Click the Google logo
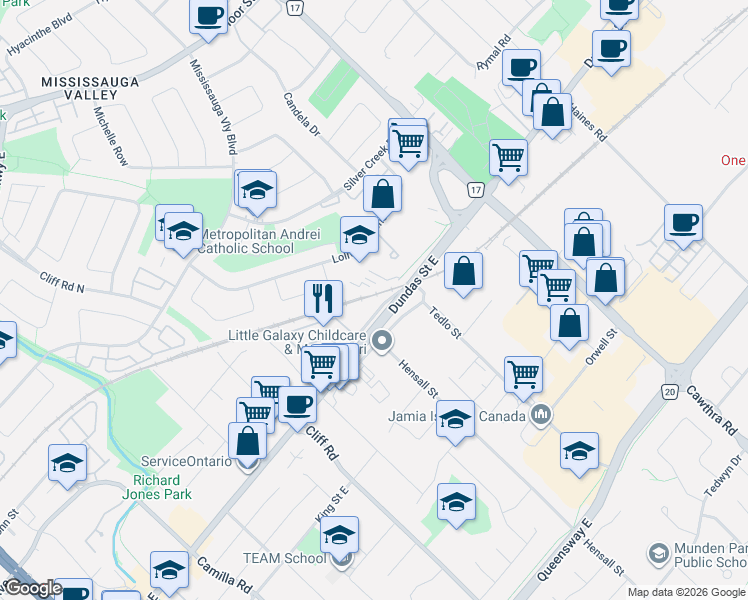Image resolution: width=748 pixels, height=600 pixels. pos(33,589)
